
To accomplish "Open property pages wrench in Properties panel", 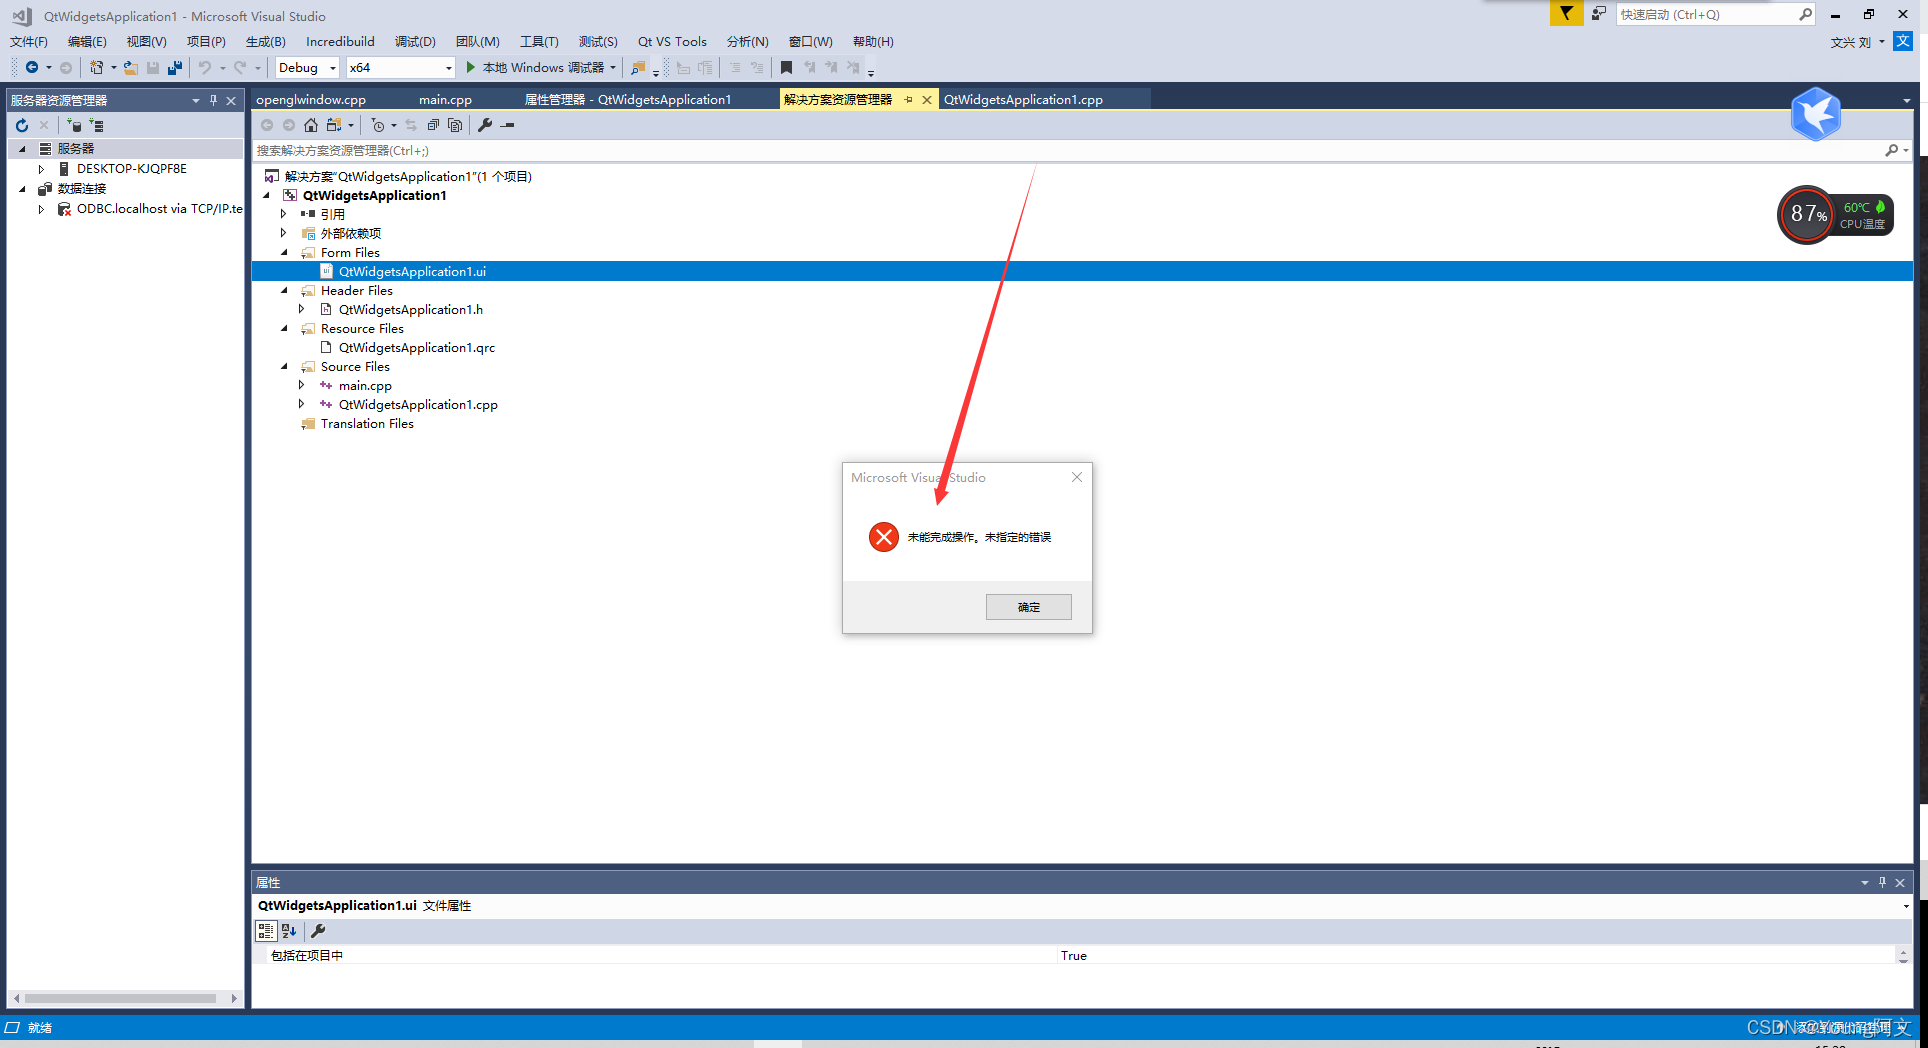I will (x=318, y=931).
